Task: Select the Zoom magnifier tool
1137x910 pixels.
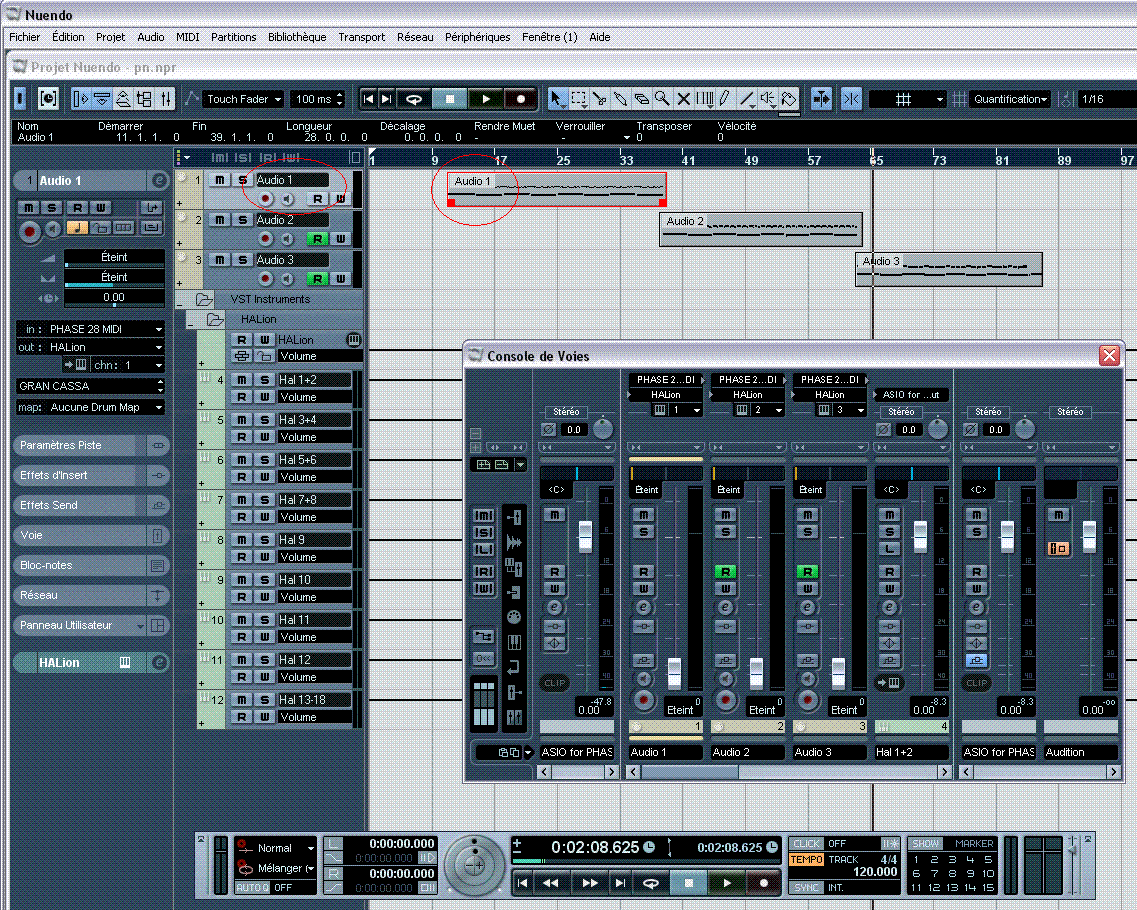Action: (x=662, y=99)
